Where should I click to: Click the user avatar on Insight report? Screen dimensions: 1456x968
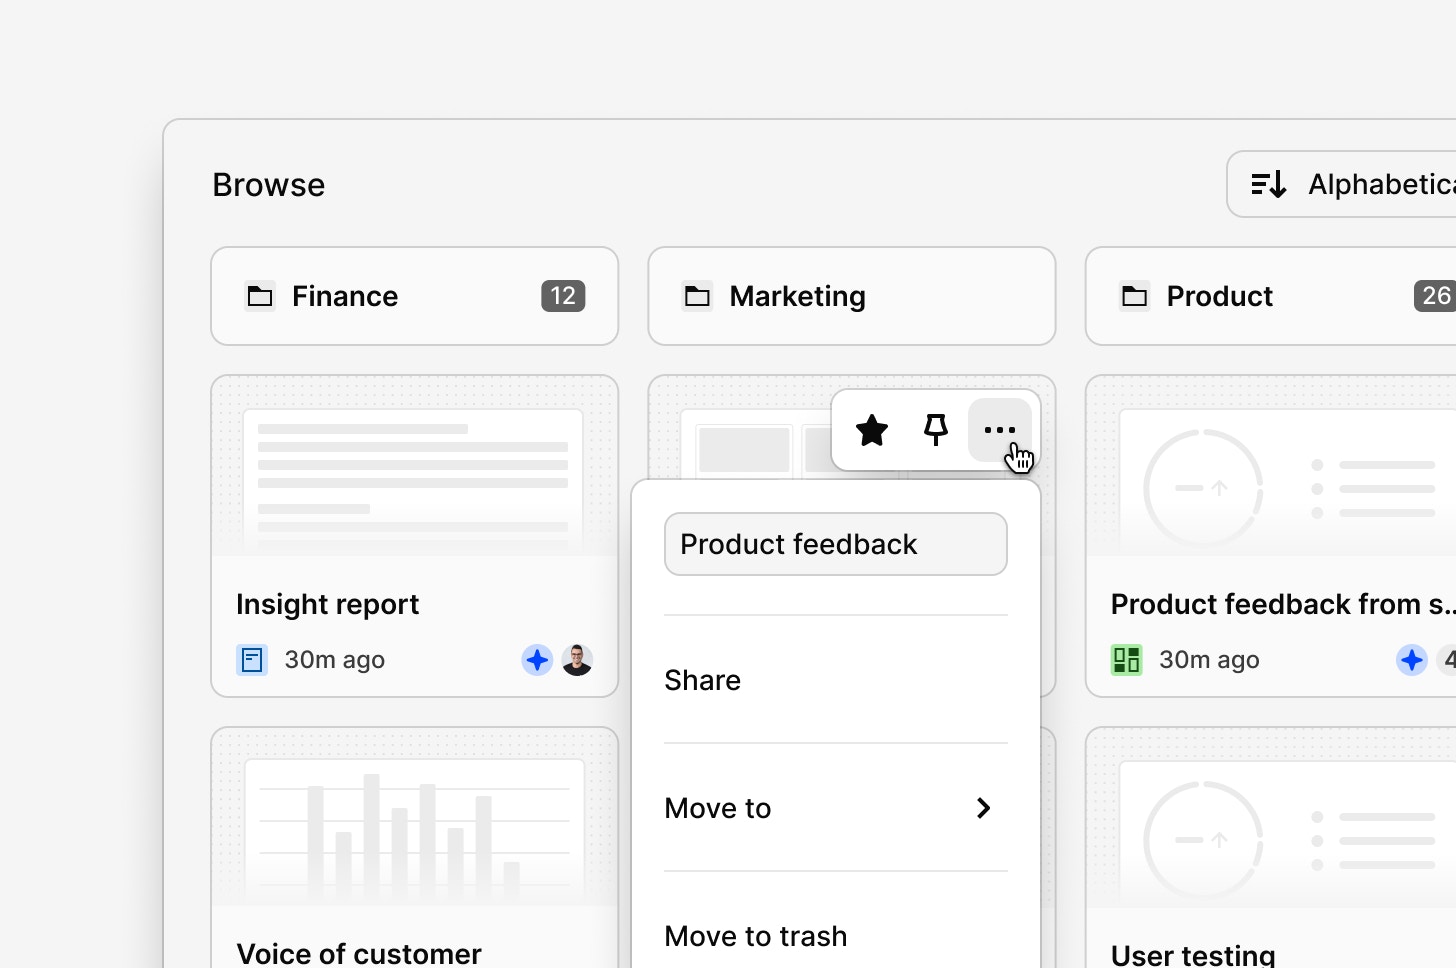coord(577,660)
